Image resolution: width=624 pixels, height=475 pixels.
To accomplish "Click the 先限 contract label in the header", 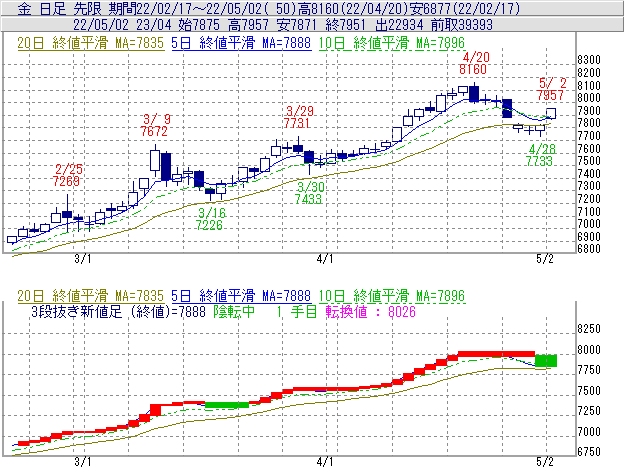I will (x=87, y=8).
